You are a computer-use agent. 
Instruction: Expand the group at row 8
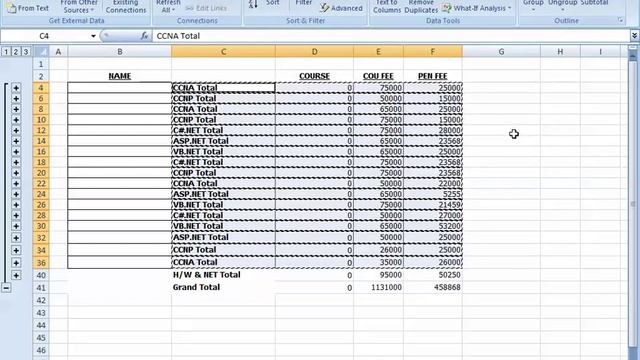[16, 109]
